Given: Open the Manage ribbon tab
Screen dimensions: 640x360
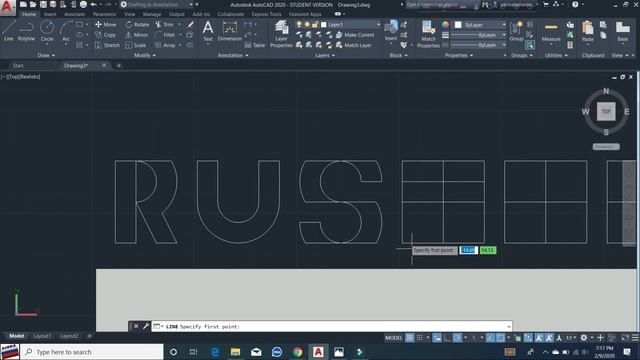Looking at the screenshot, I should pos(152,14).
